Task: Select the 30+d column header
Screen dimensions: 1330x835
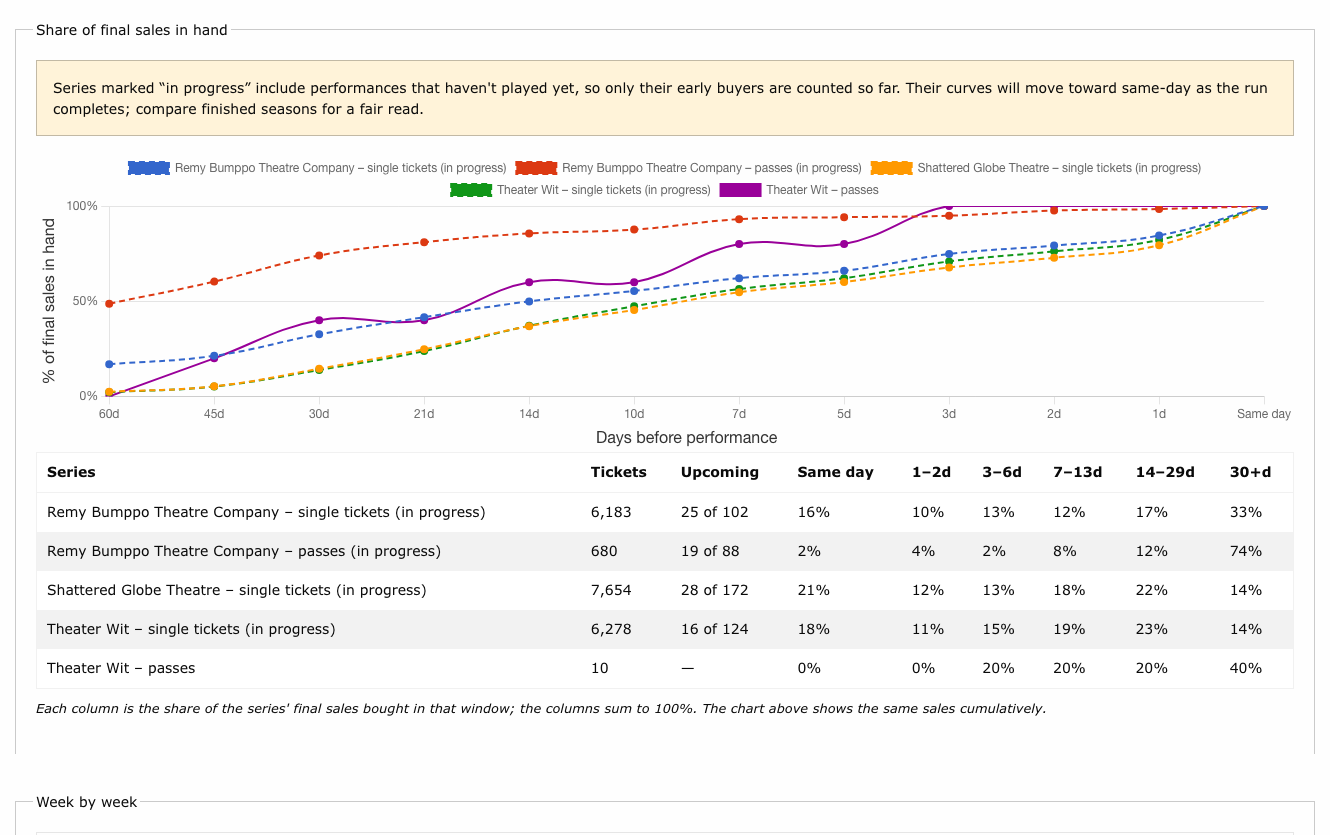Action: point(1250,472)
